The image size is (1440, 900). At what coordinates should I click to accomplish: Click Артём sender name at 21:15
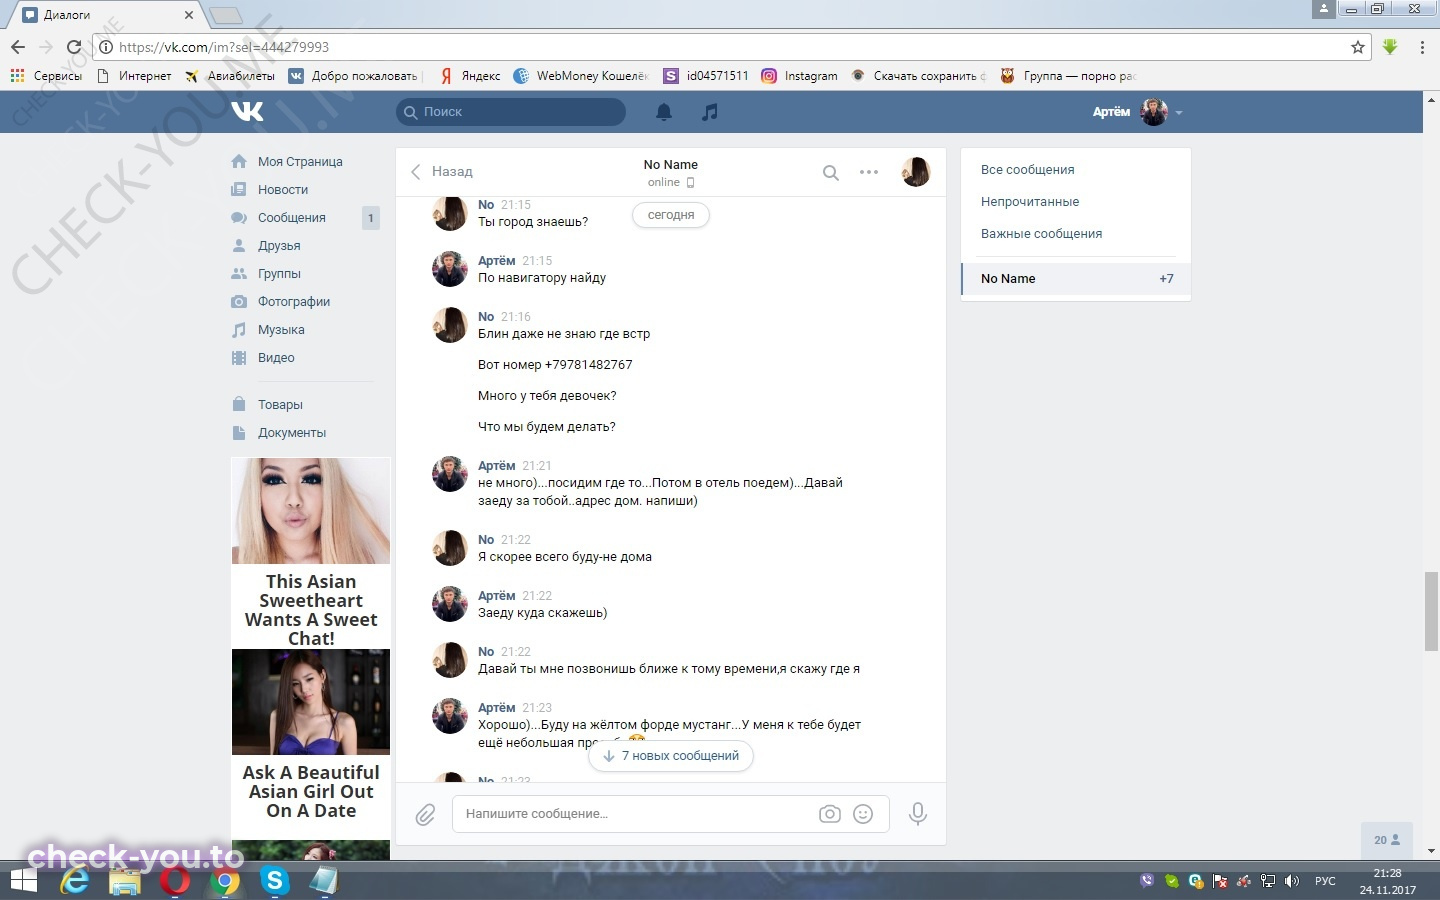496,261
